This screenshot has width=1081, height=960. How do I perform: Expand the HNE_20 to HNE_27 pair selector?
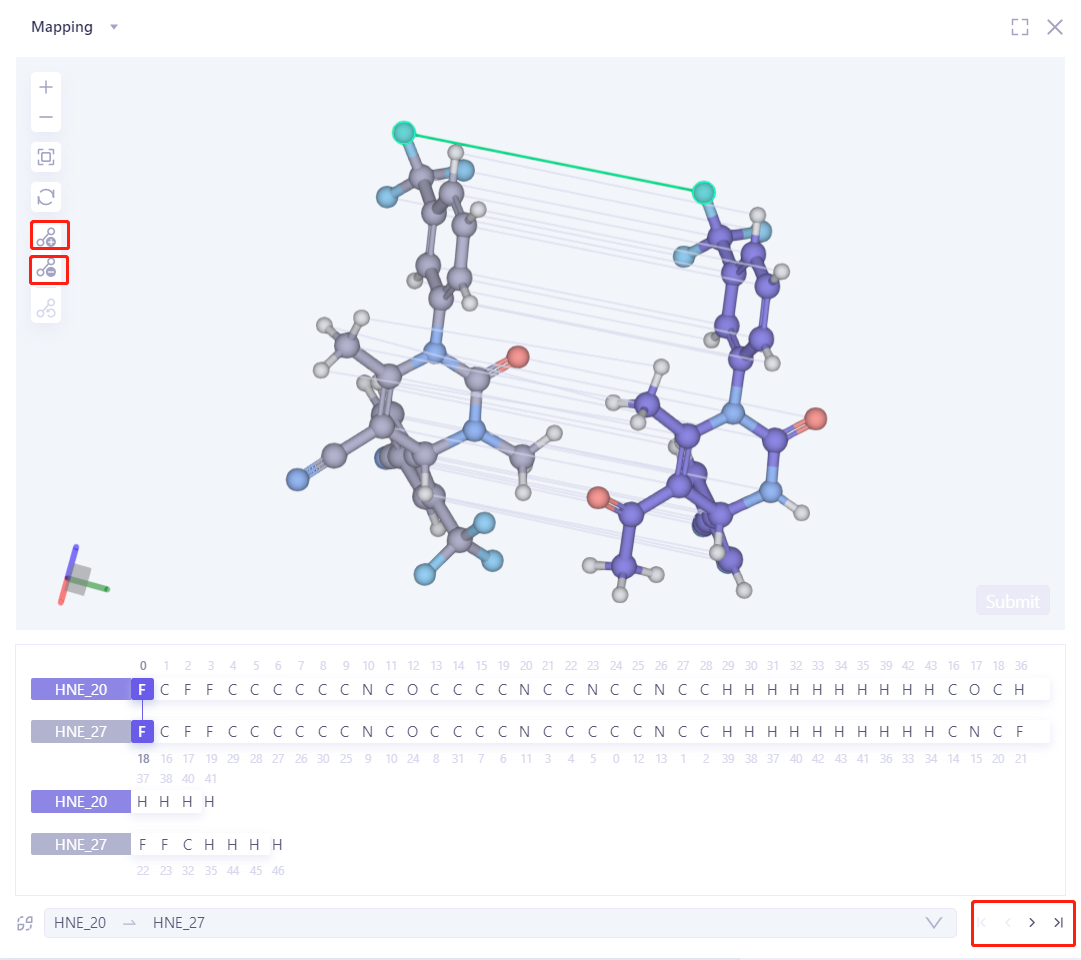934,923
